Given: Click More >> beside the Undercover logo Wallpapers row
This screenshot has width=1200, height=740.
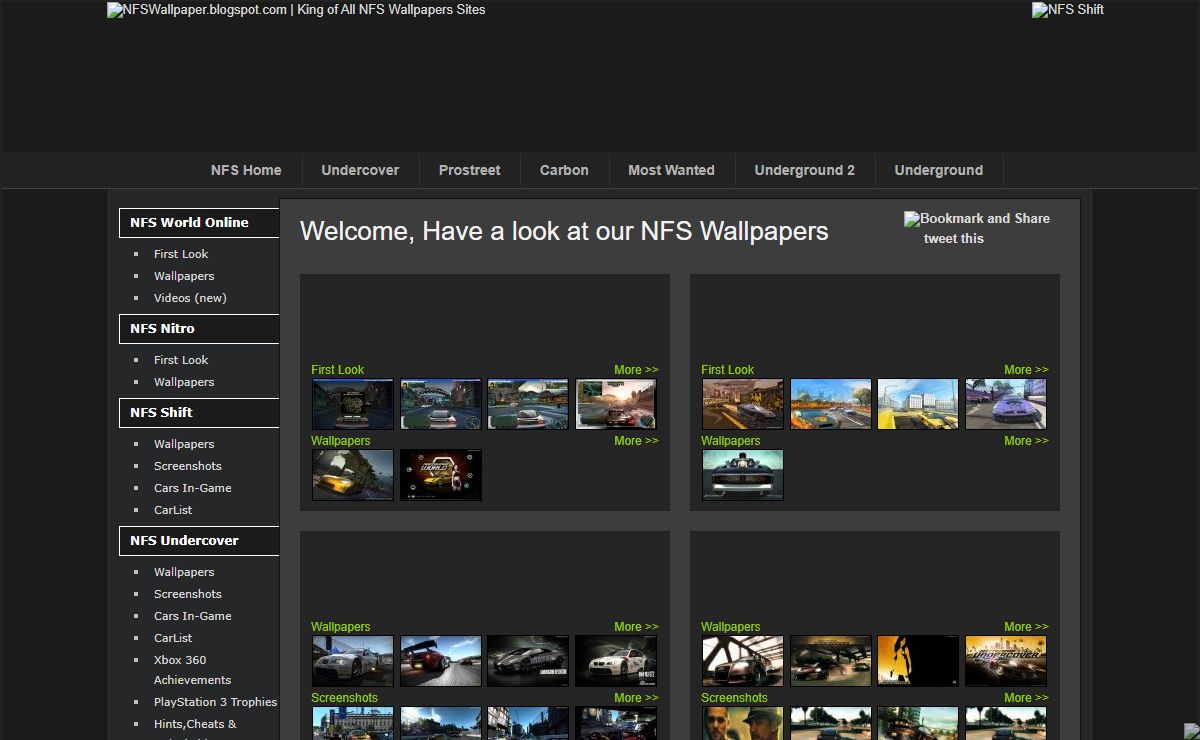Looking at the screenshot, I should (1026, 627).
